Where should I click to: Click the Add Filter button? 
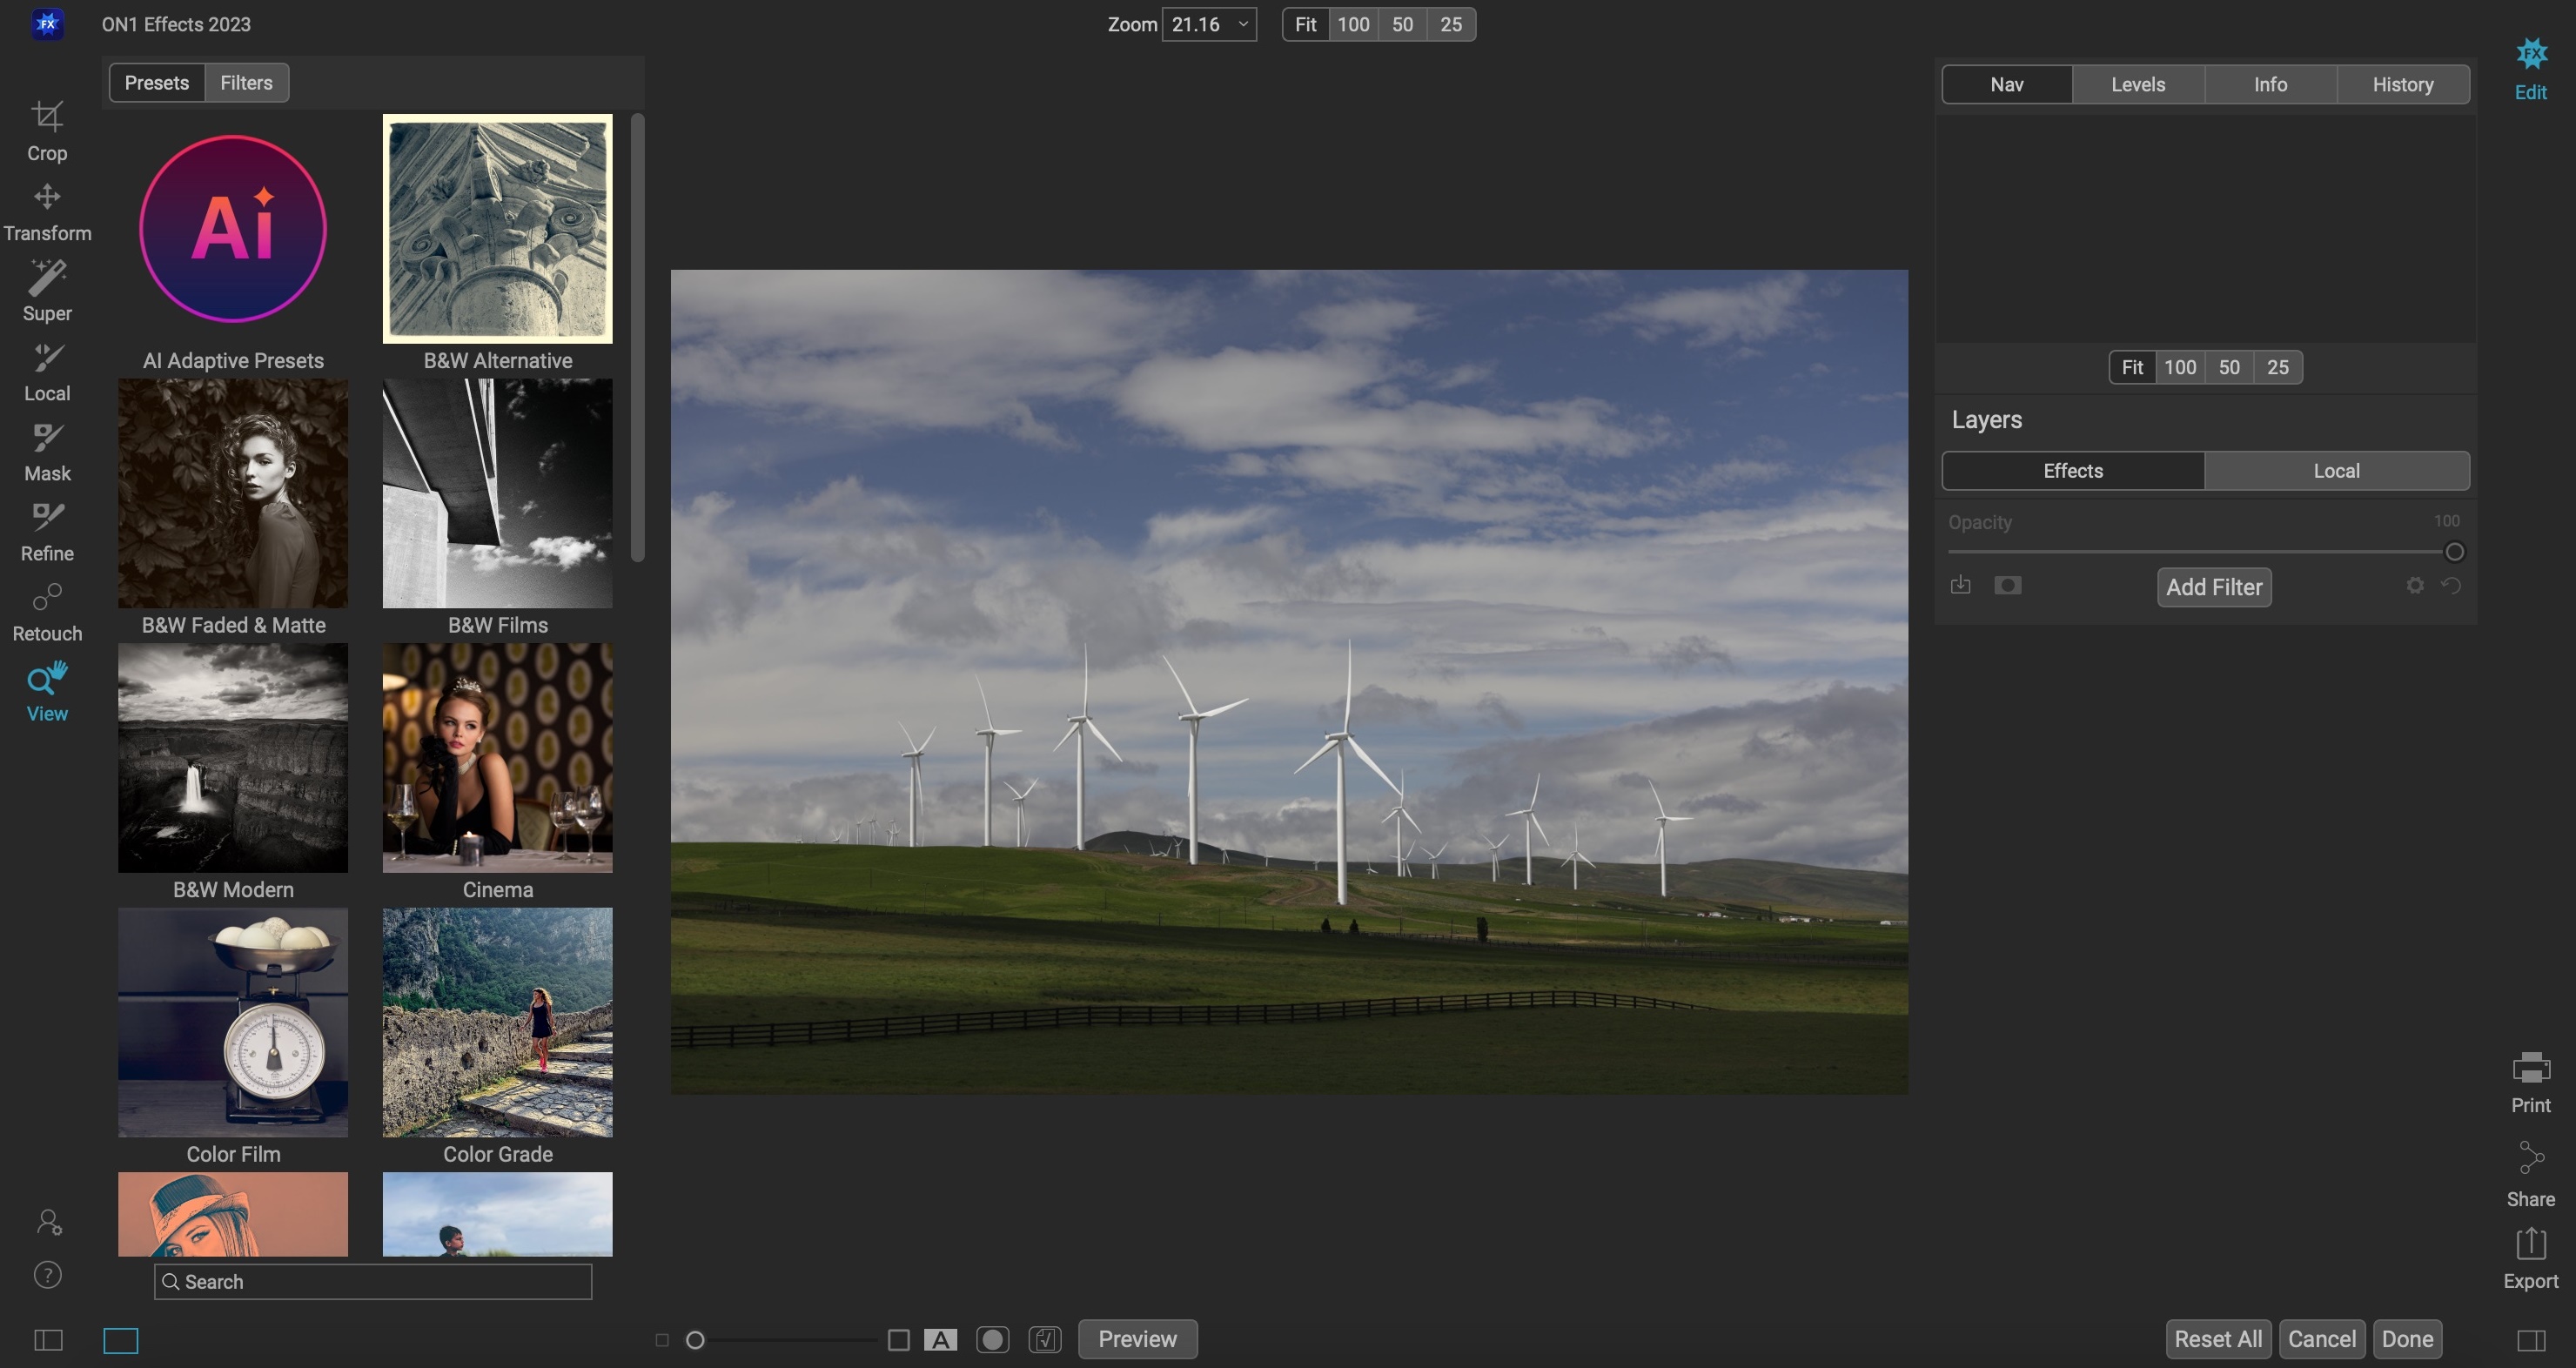[2213, 587]
